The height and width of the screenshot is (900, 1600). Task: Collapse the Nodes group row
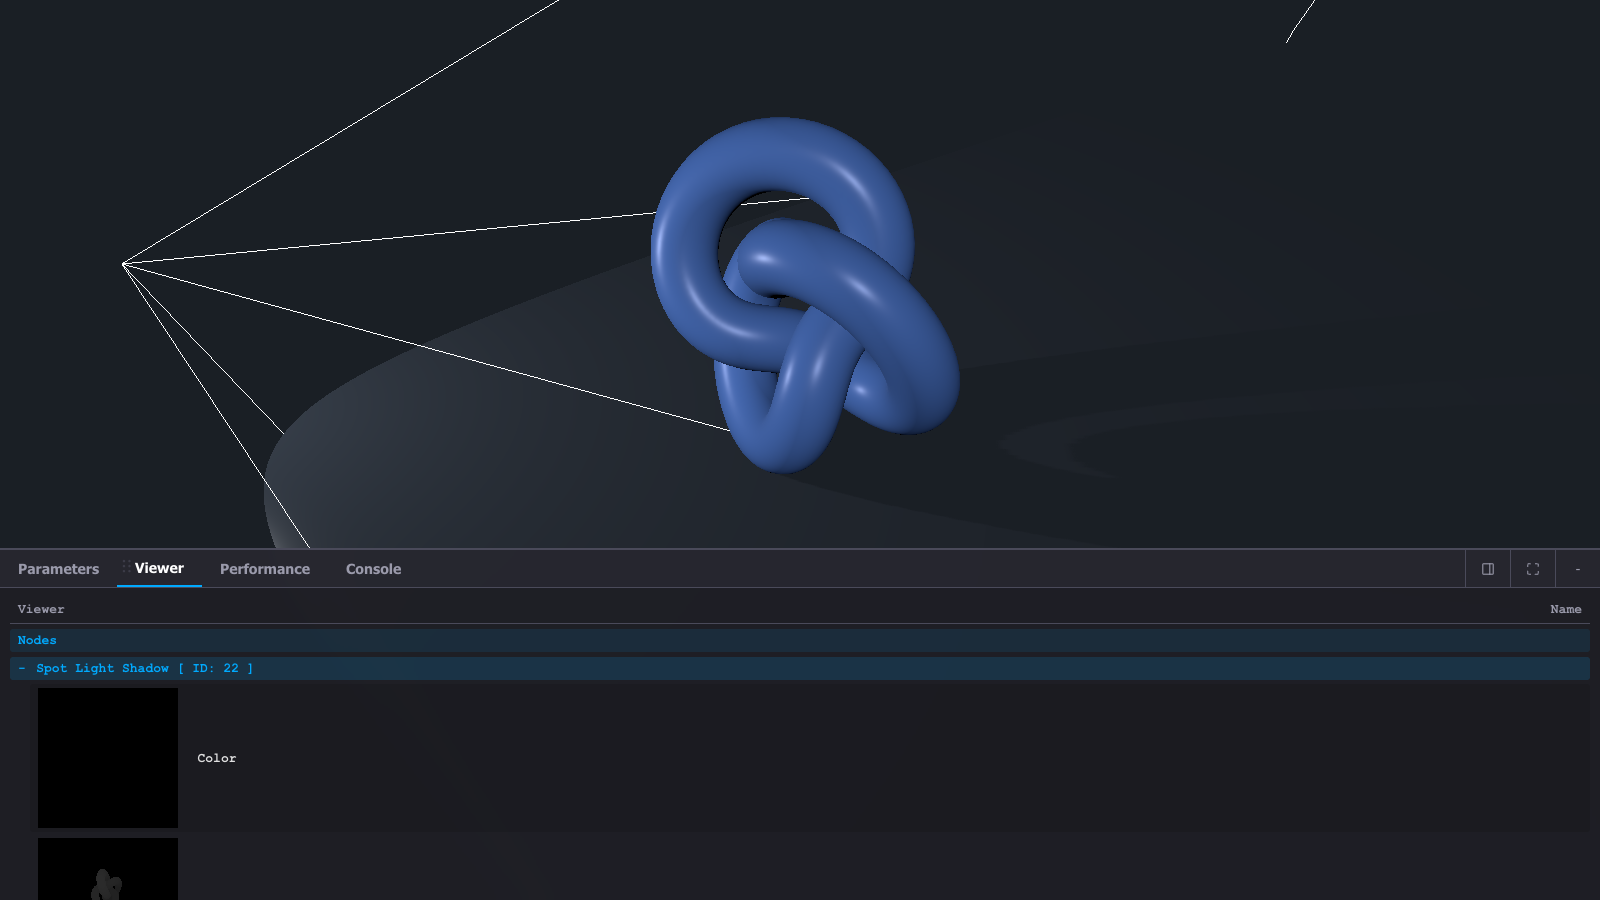click(x=37, y=640)
